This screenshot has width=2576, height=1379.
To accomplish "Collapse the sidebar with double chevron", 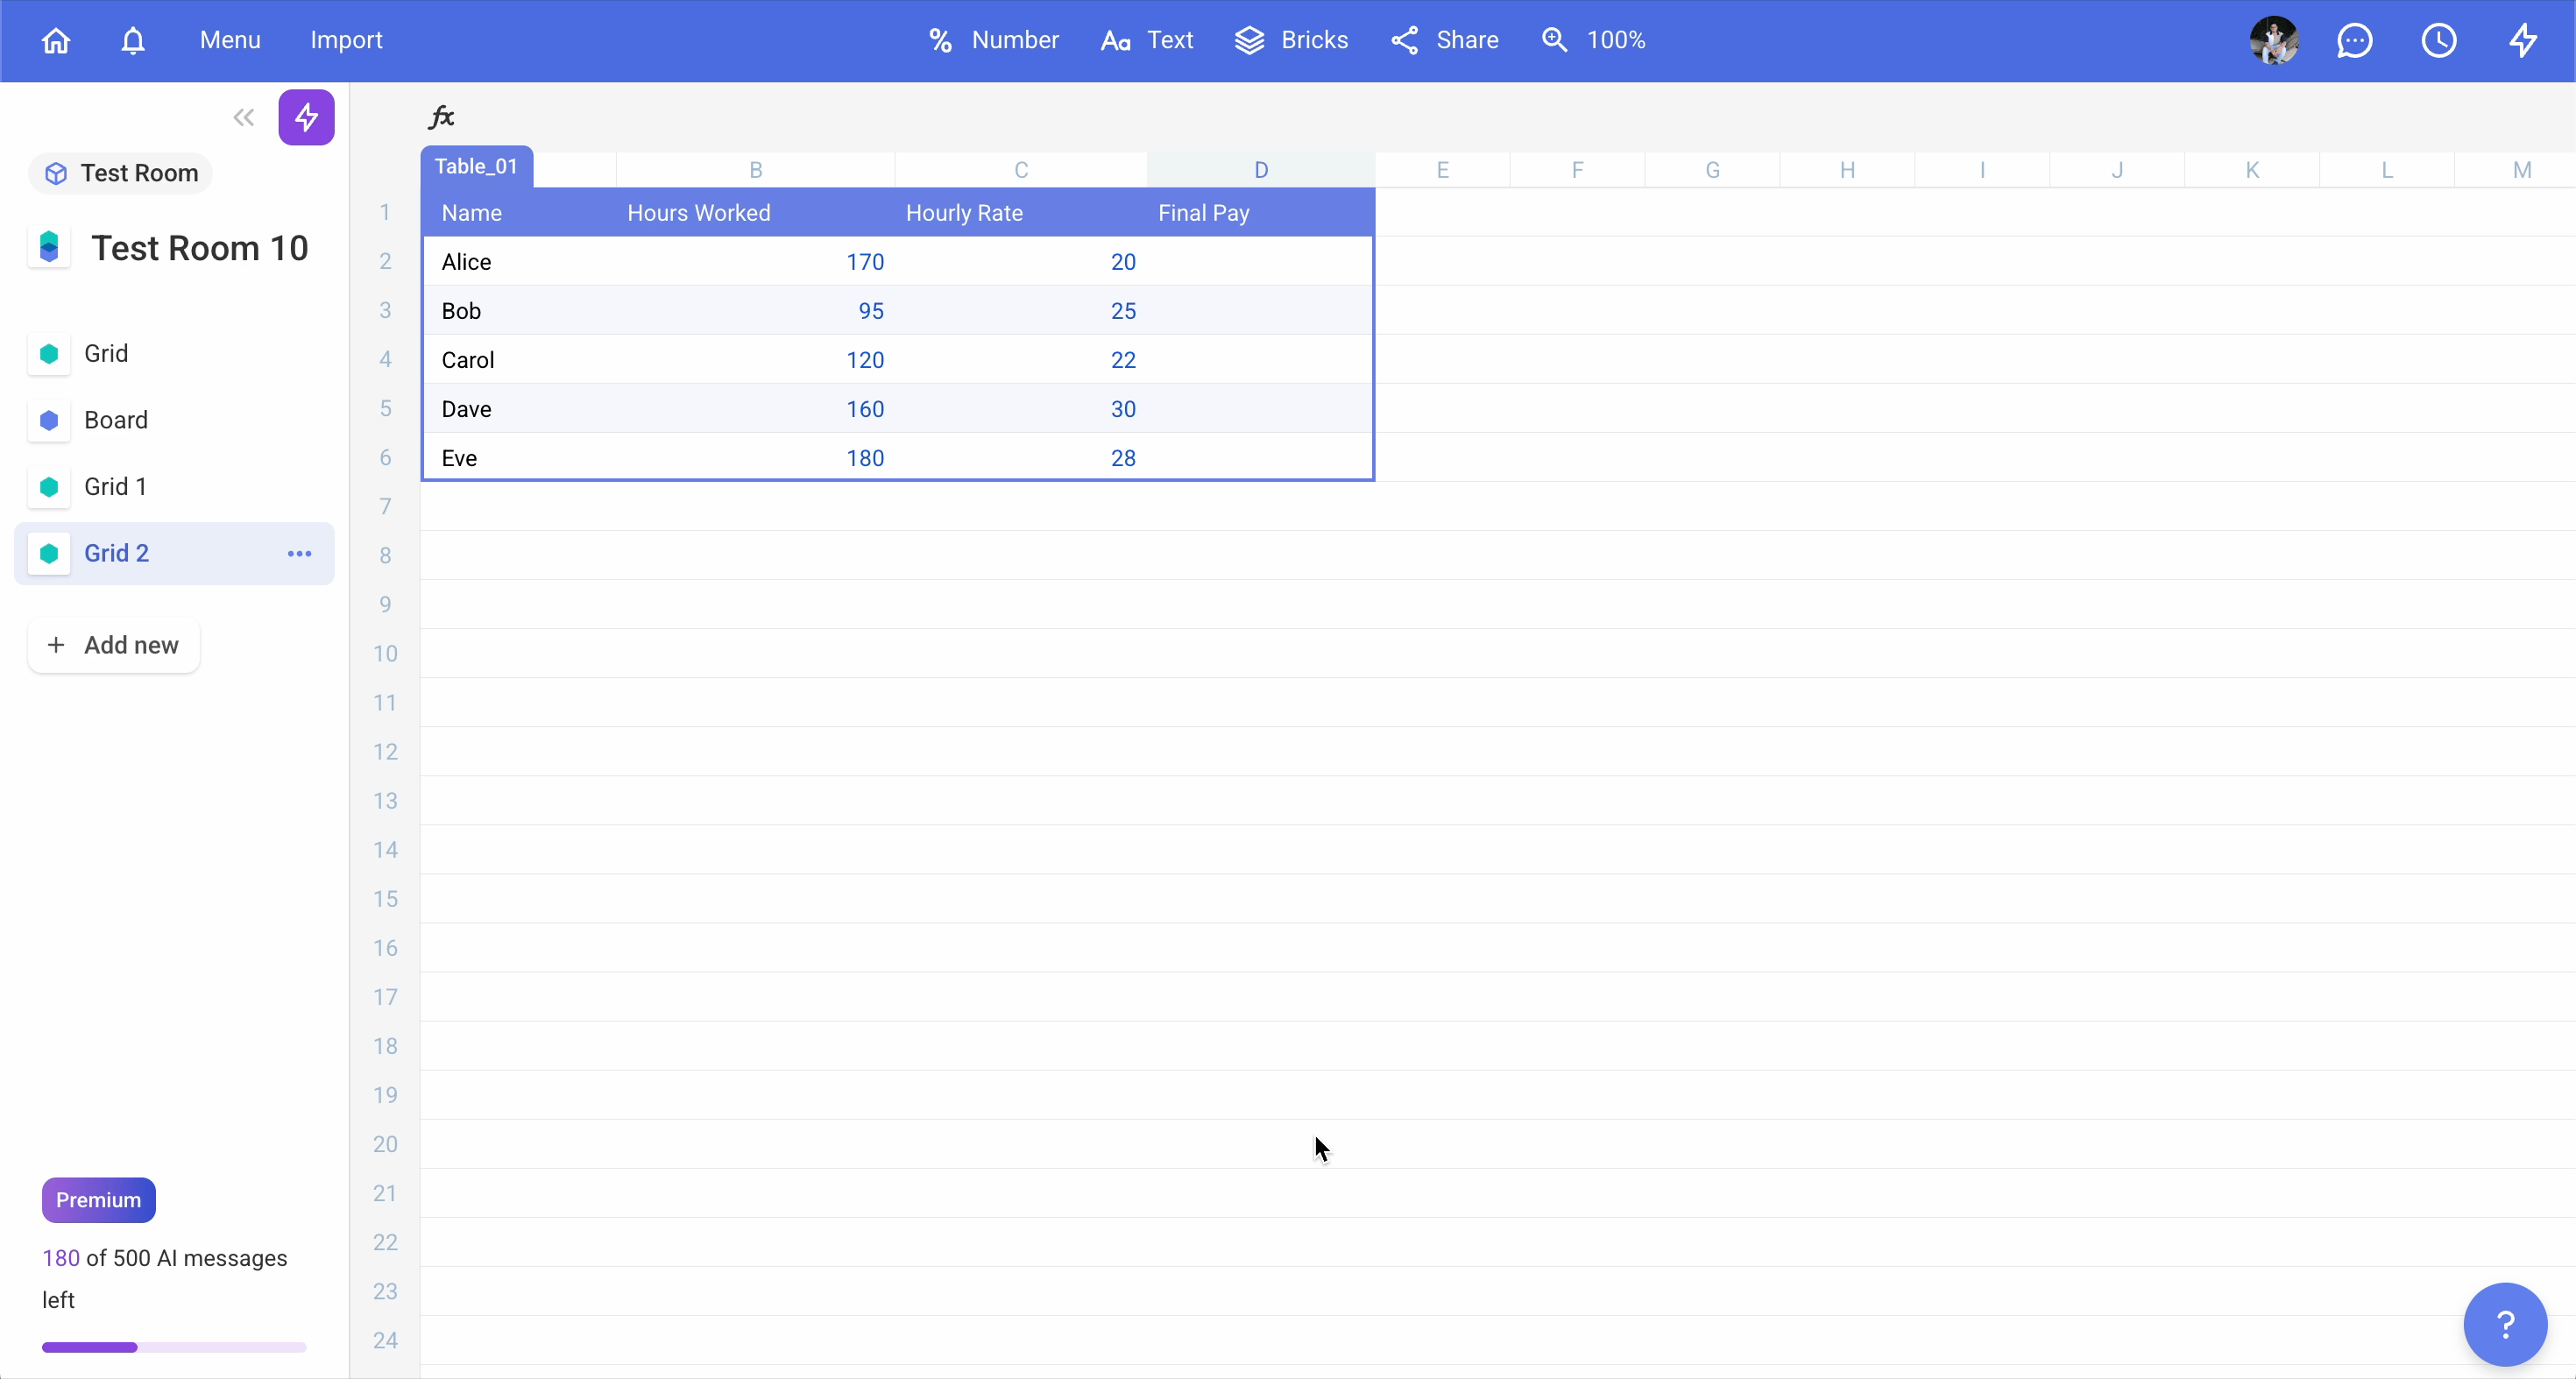I will (x=243, y=117).
